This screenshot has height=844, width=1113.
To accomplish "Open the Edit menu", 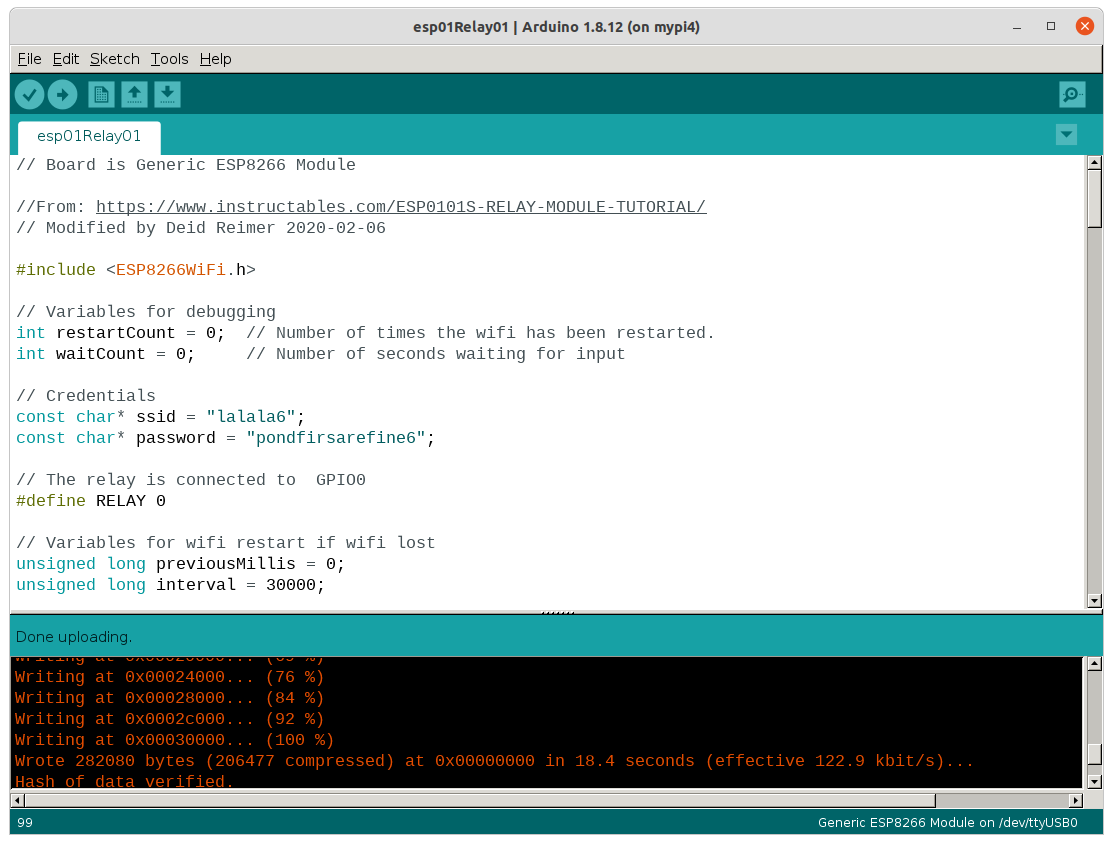I will coord(65,59).
